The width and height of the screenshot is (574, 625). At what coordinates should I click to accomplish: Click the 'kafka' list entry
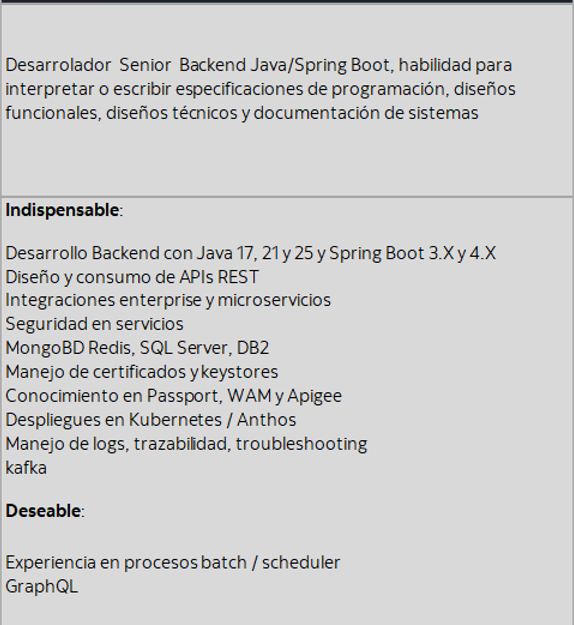(x=26, y=468)
